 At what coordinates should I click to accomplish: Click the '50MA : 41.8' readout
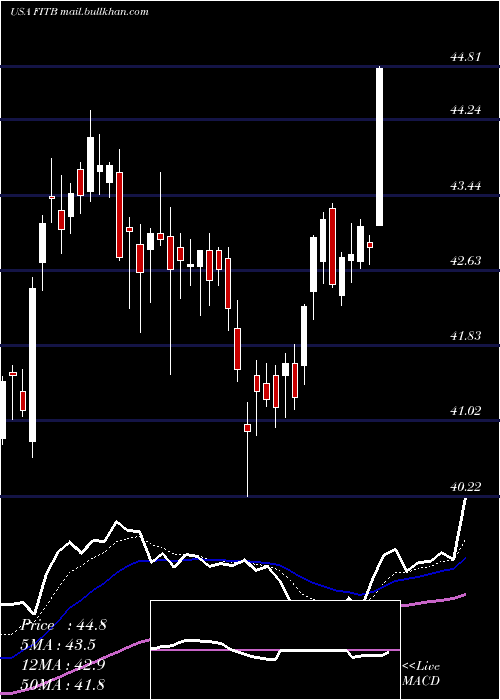pos(64,684)
